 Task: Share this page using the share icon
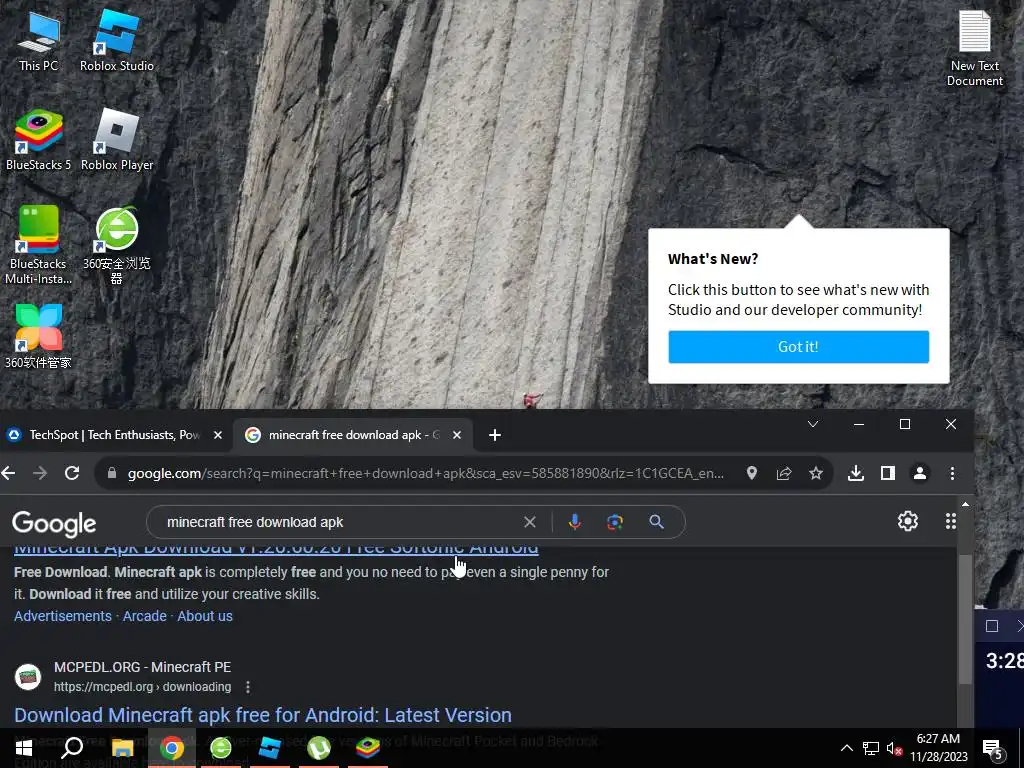click(x=784, y=473)
